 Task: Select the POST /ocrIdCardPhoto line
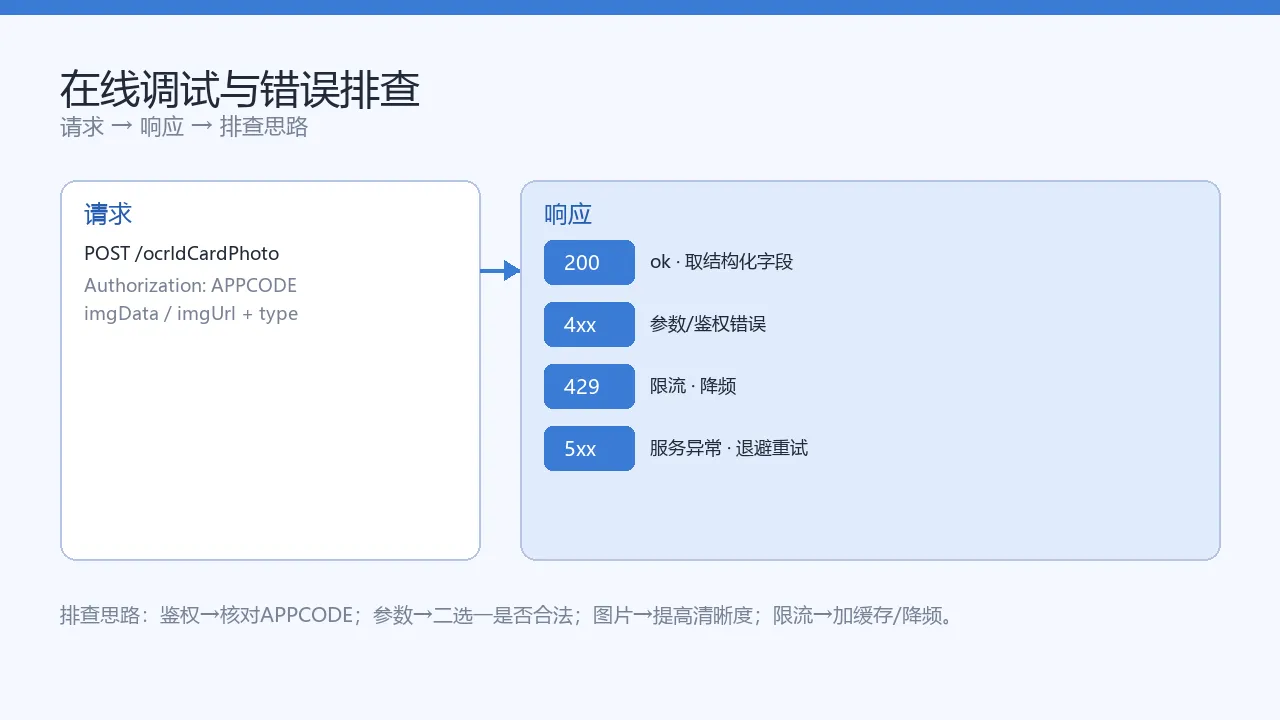coord(182,253)
